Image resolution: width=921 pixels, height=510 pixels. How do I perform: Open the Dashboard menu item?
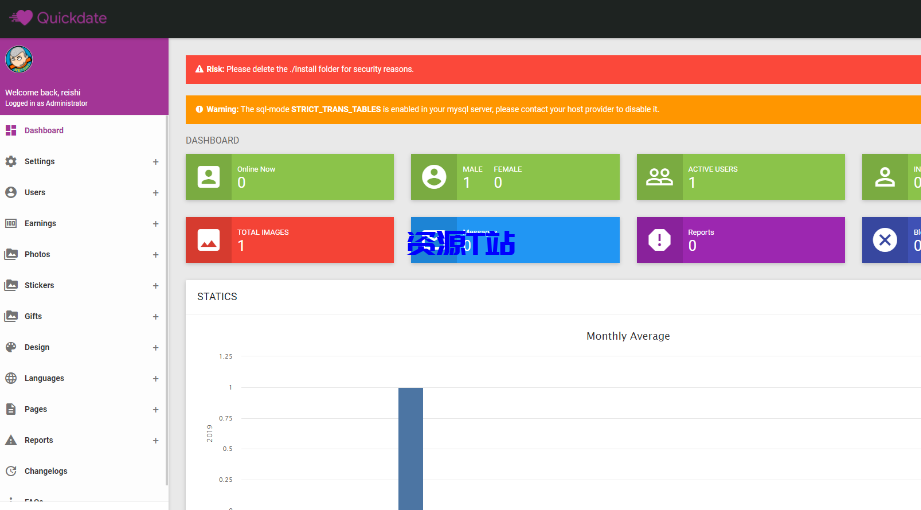[44, 130]
